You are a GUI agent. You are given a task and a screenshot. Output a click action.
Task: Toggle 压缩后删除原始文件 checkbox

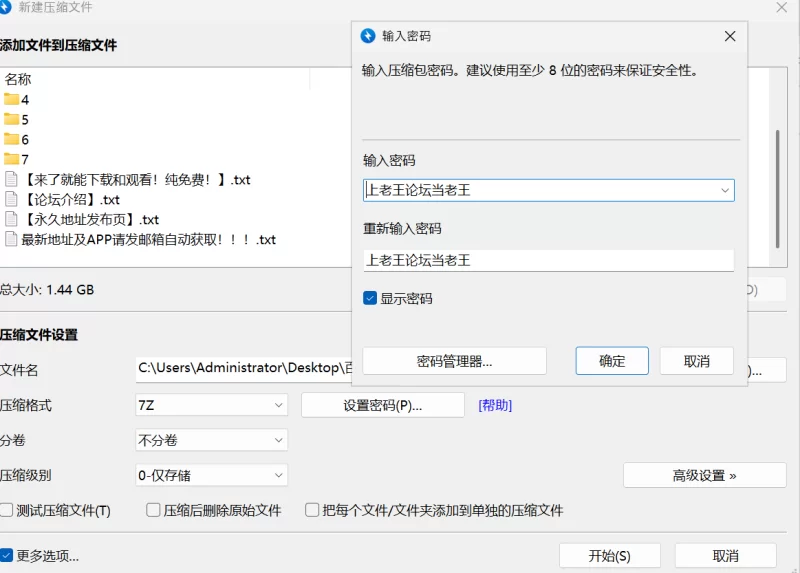[153, 510]
